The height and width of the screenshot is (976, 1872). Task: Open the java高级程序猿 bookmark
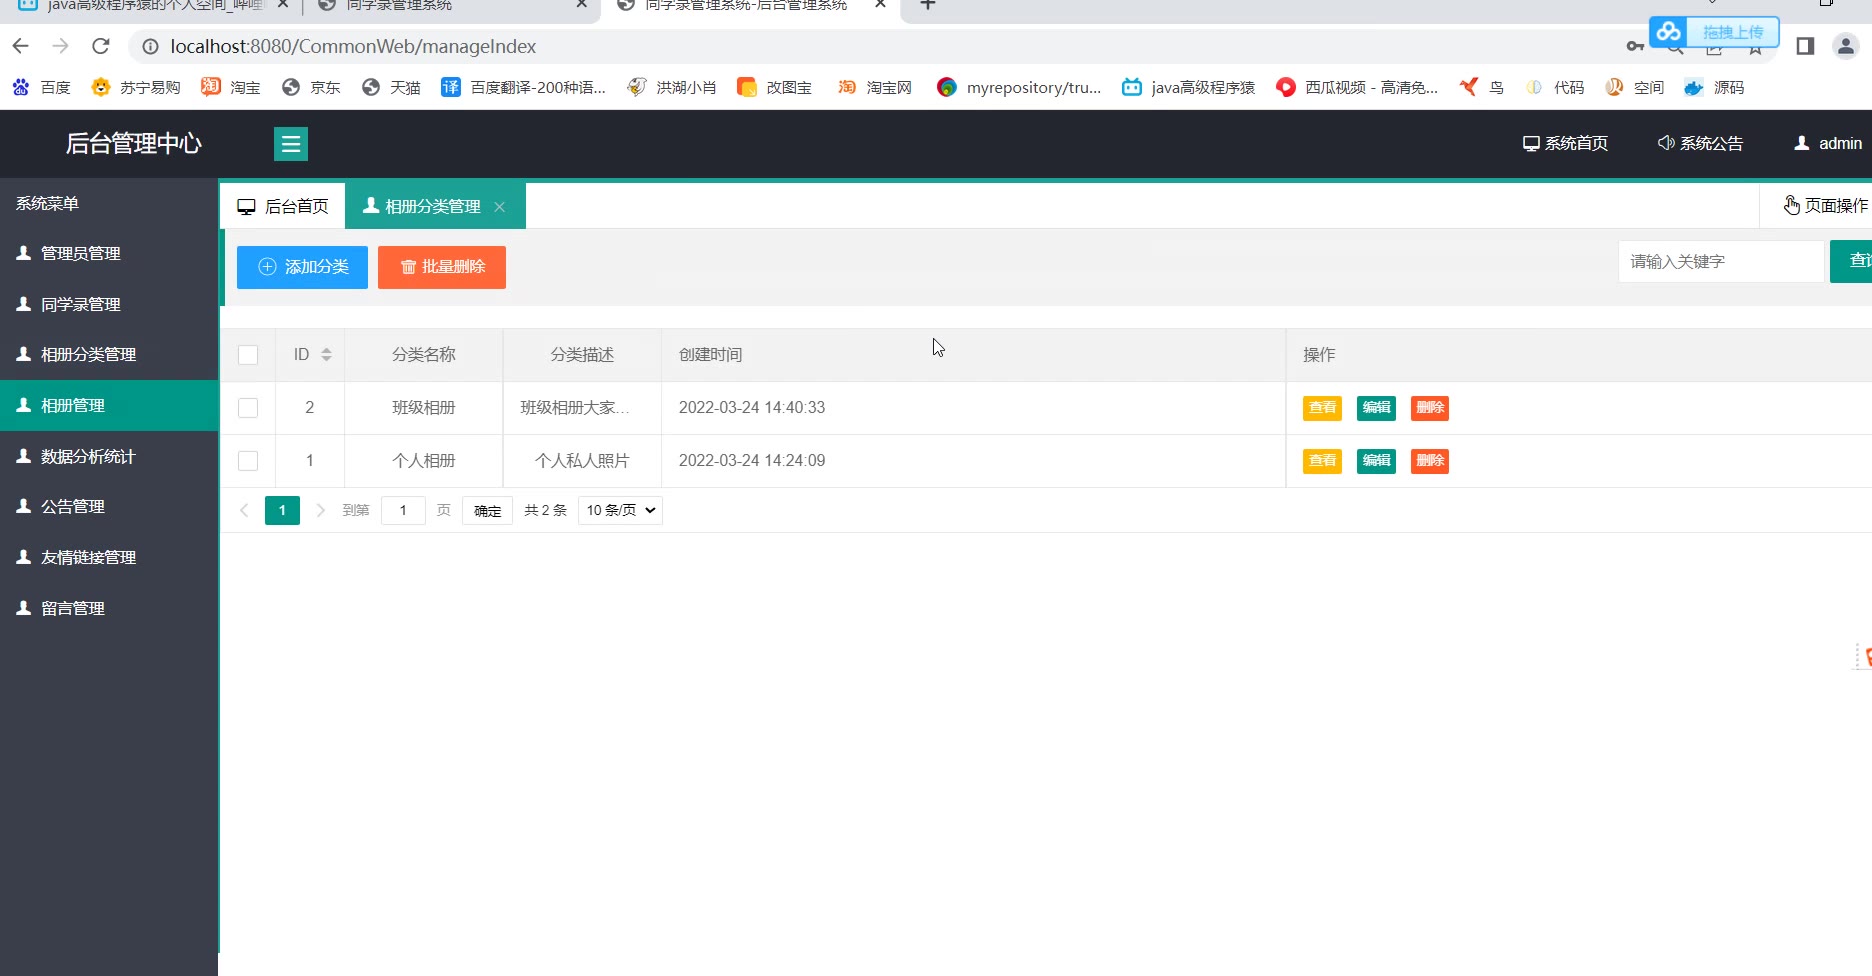point(1188,88)
